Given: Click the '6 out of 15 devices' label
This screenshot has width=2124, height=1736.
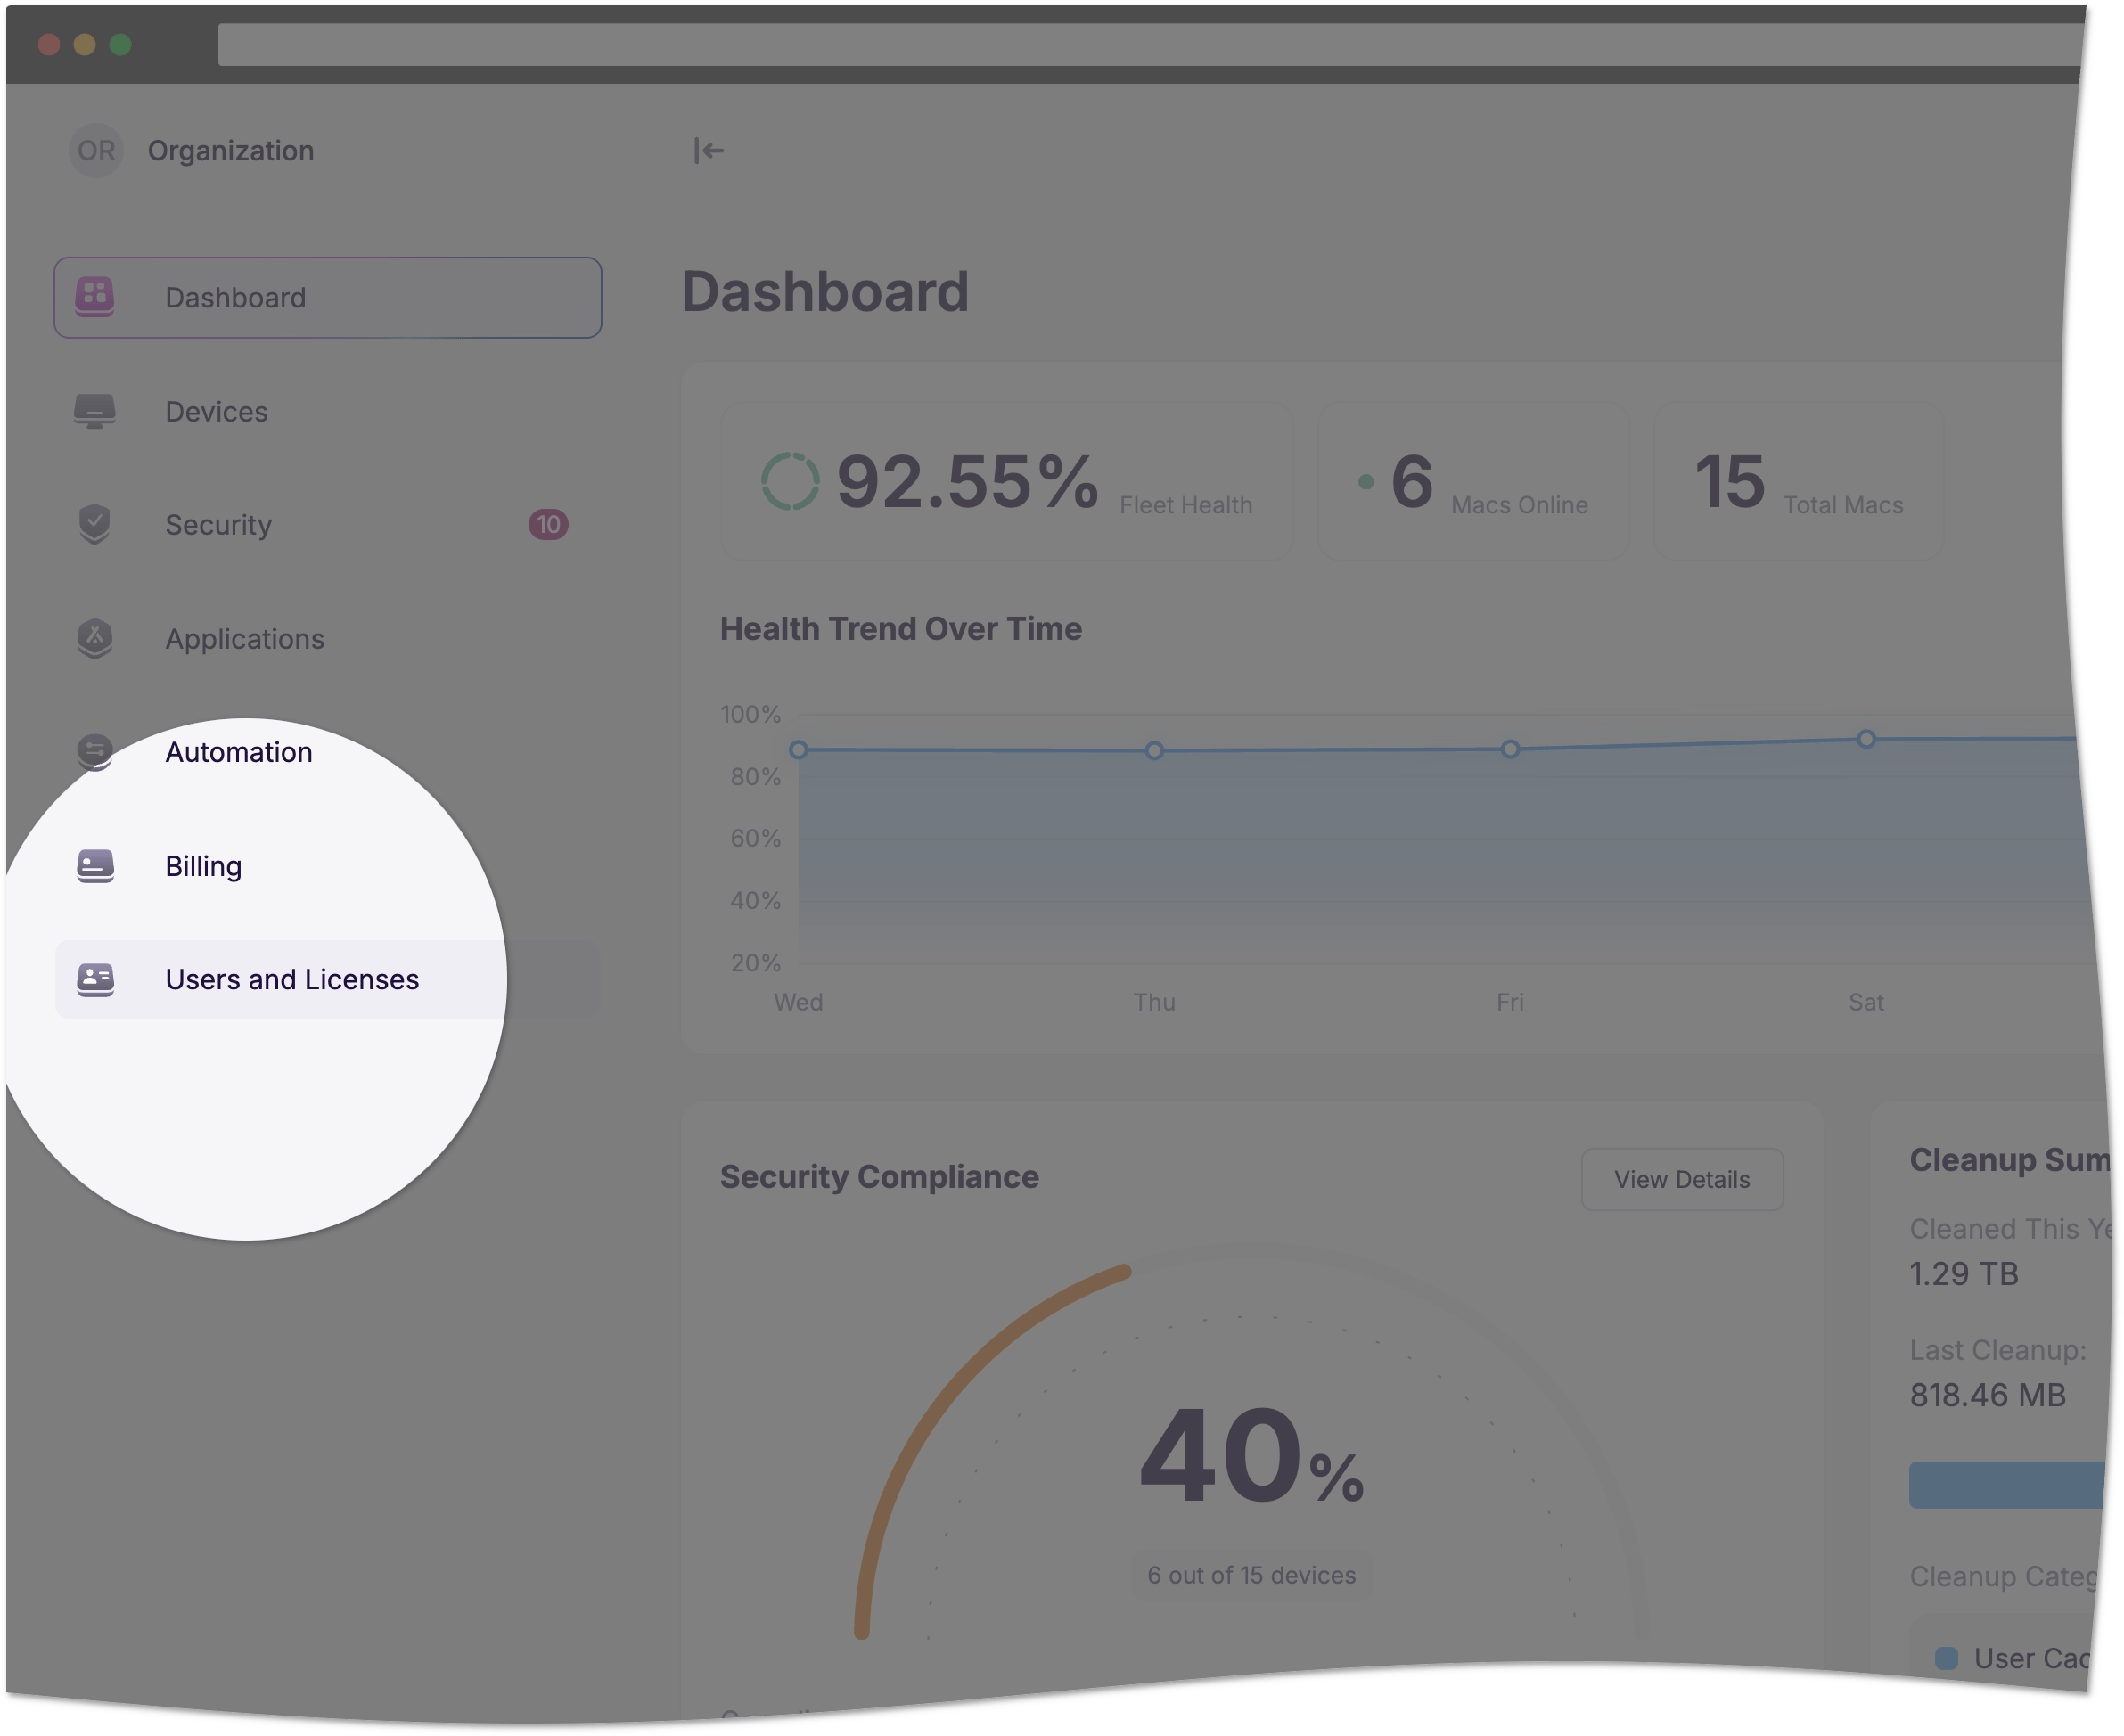Looking at the screenshot, I should [1251, 1575].
